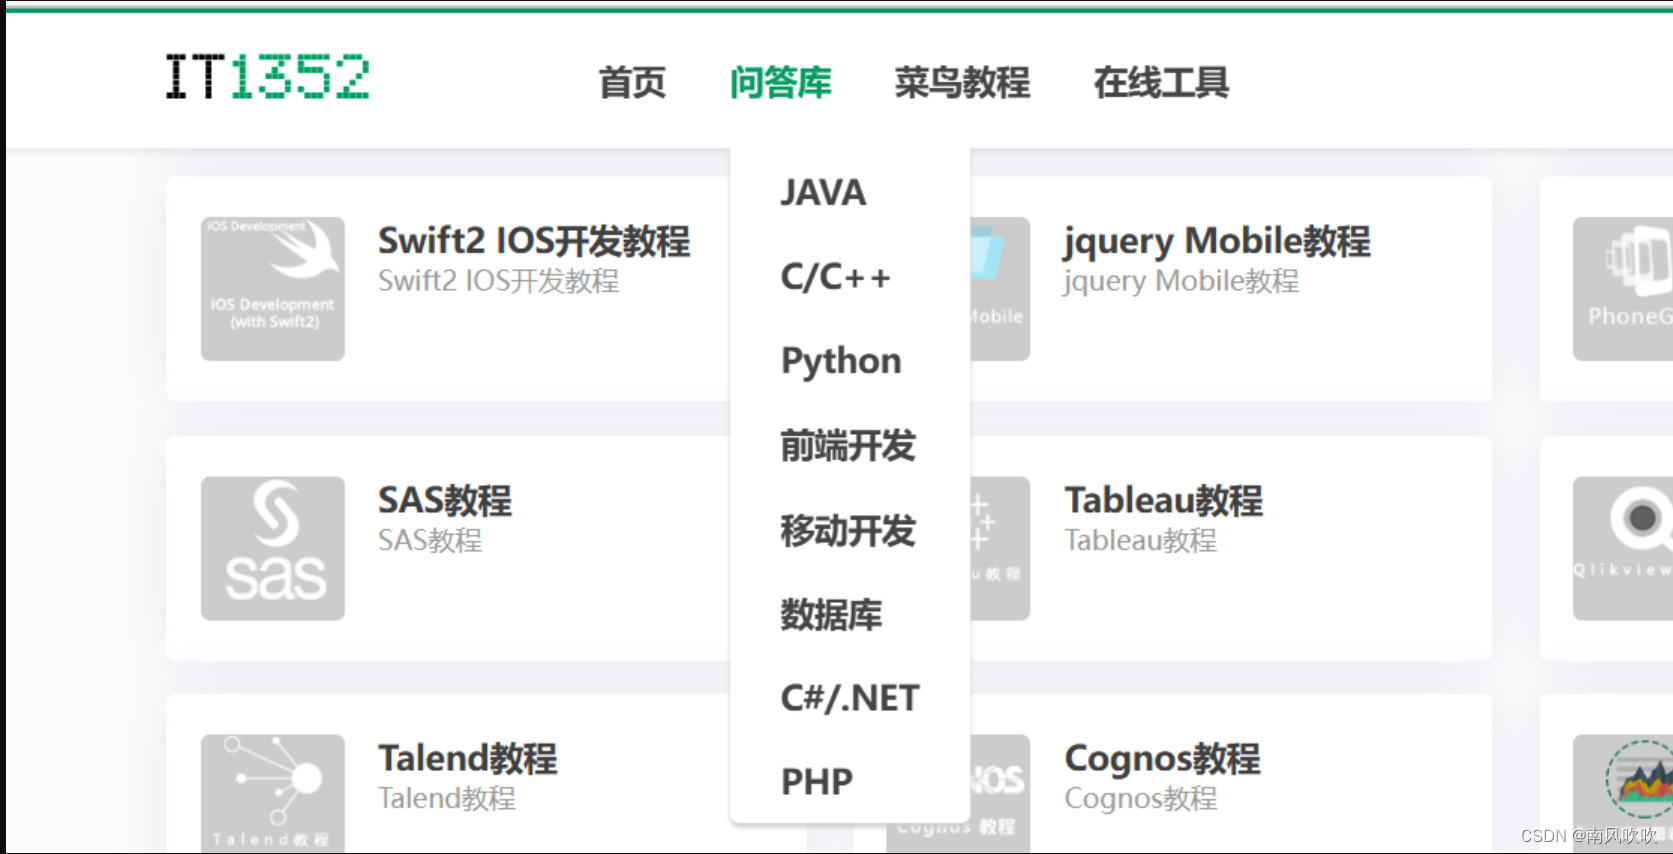
Task: Open the jquery Mobile教程 title link
Action: pyautogui.click(x=1217, y=241)
